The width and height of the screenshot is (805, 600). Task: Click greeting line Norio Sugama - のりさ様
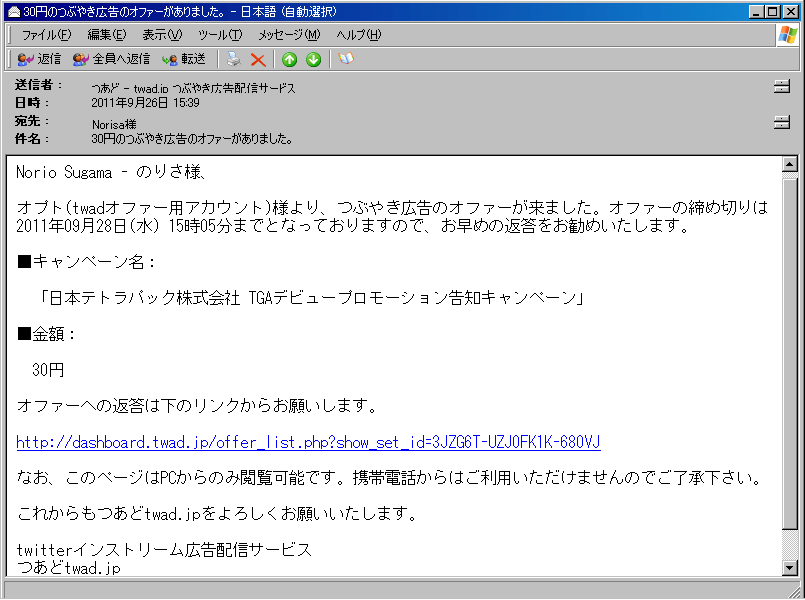(111, 172)
